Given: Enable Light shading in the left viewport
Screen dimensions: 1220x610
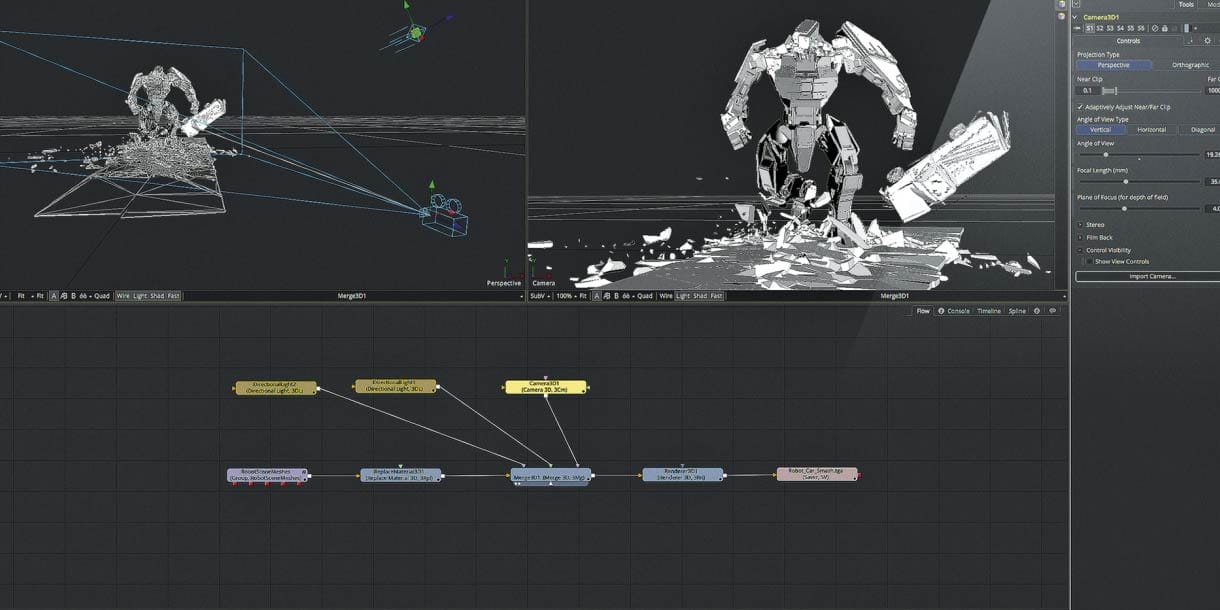Looking at the screenshot, I should click(x=138, y=295).
